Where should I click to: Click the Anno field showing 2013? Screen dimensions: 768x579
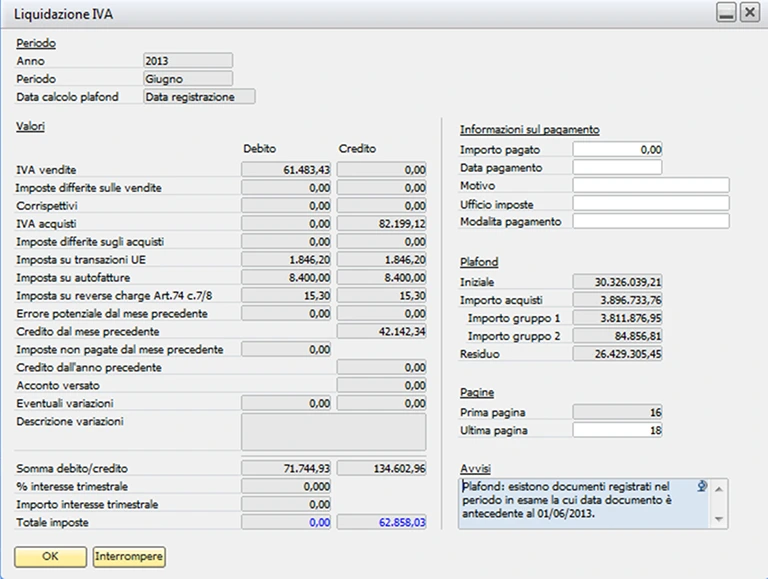tap(188, 61)
